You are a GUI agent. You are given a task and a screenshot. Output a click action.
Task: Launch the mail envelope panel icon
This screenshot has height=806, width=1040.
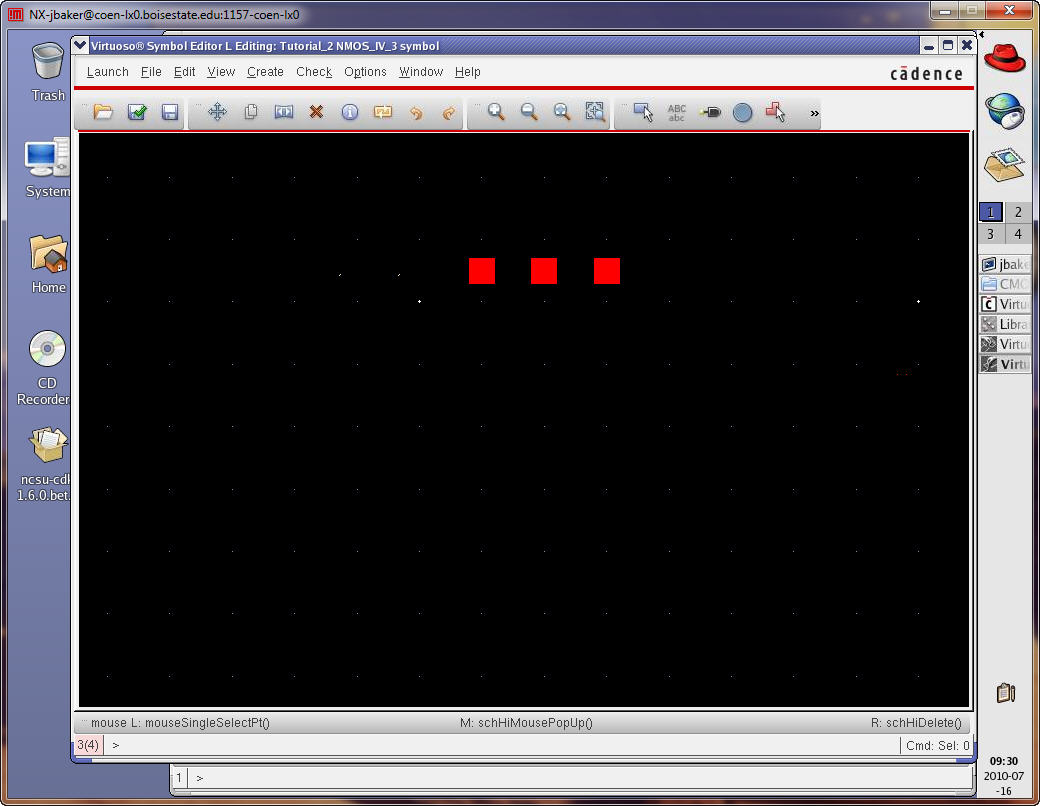(x=1004, y=165)
